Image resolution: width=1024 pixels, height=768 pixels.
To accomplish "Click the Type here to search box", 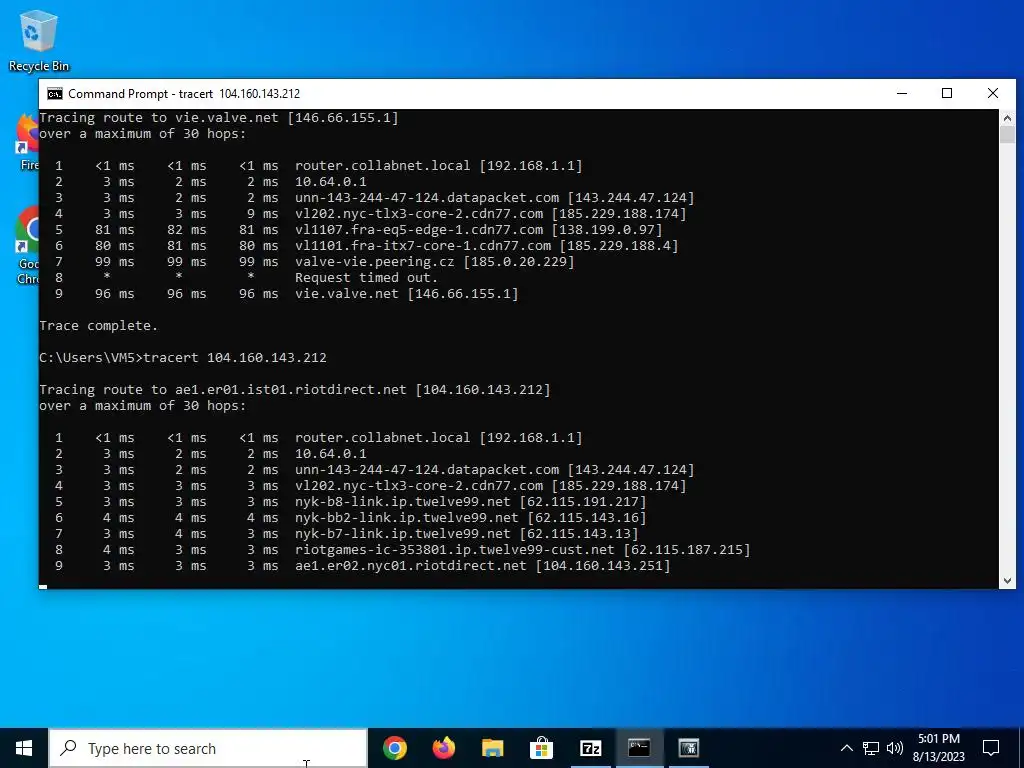I will click(208, 748).
